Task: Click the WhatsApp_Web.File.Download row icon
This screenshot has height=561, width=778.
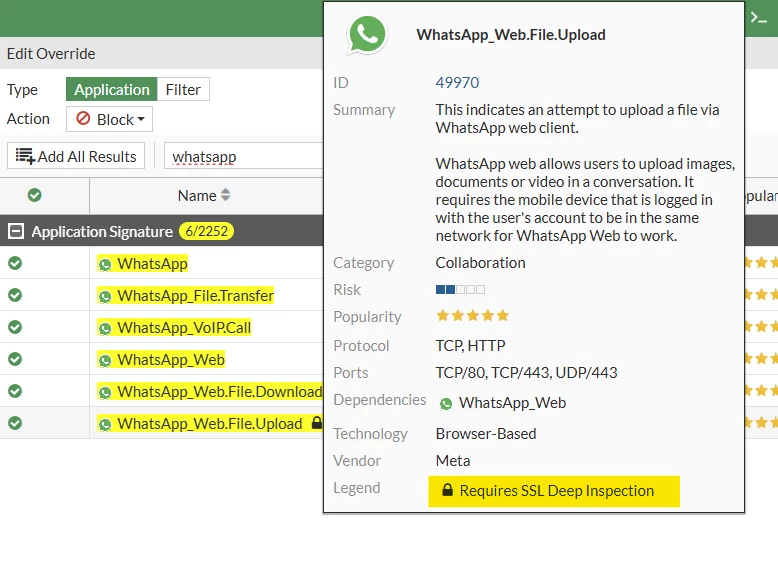Action: pyautogui.click(x=105, y=392)
